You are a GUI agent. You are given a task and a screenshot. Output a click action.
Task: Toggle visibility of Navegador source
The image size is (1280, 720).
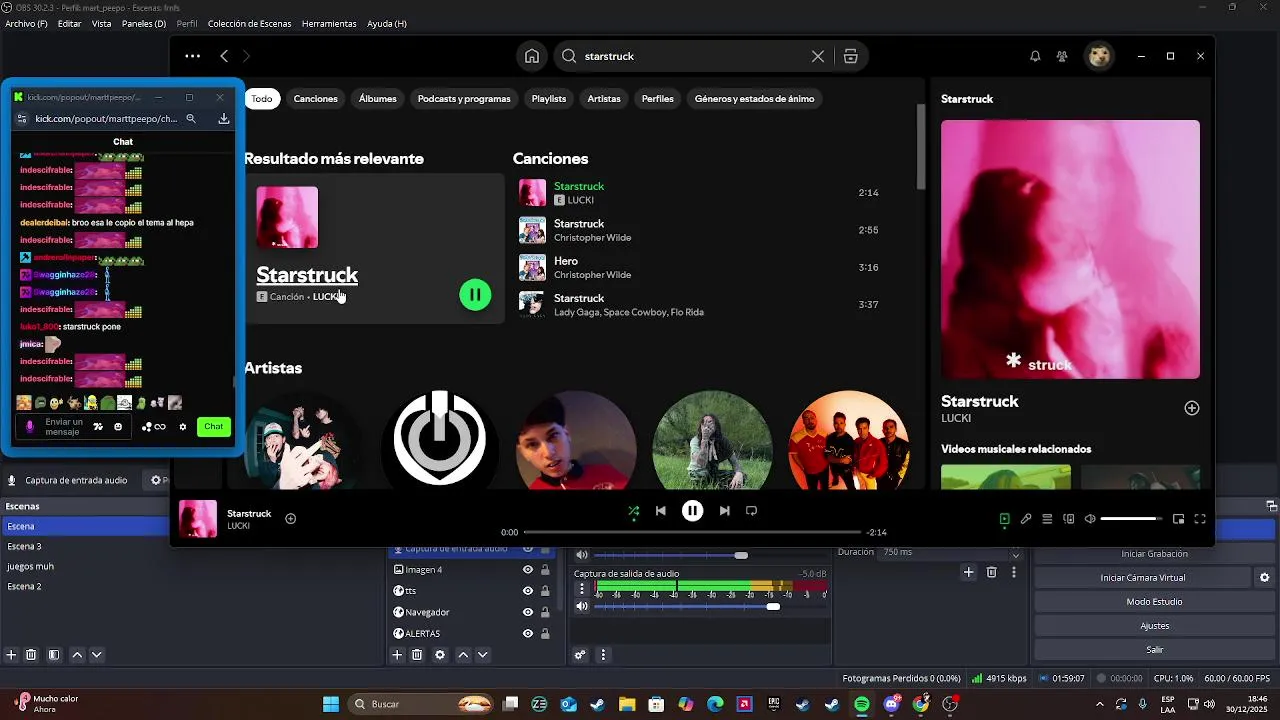tap(528, 612)
